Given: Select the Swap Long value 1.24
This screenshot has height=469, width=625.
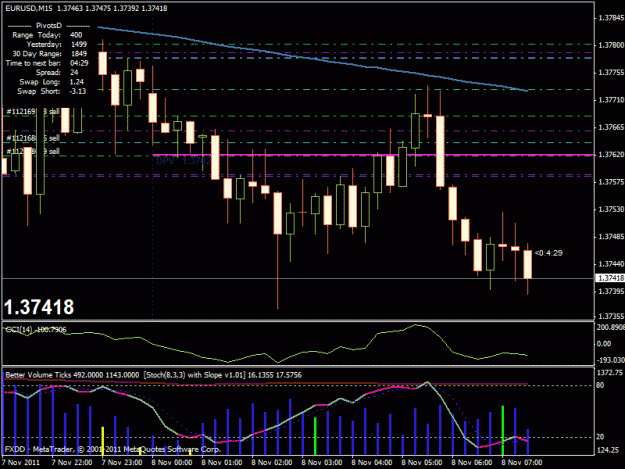Looking at the screenshot, I should pos(77,82).
